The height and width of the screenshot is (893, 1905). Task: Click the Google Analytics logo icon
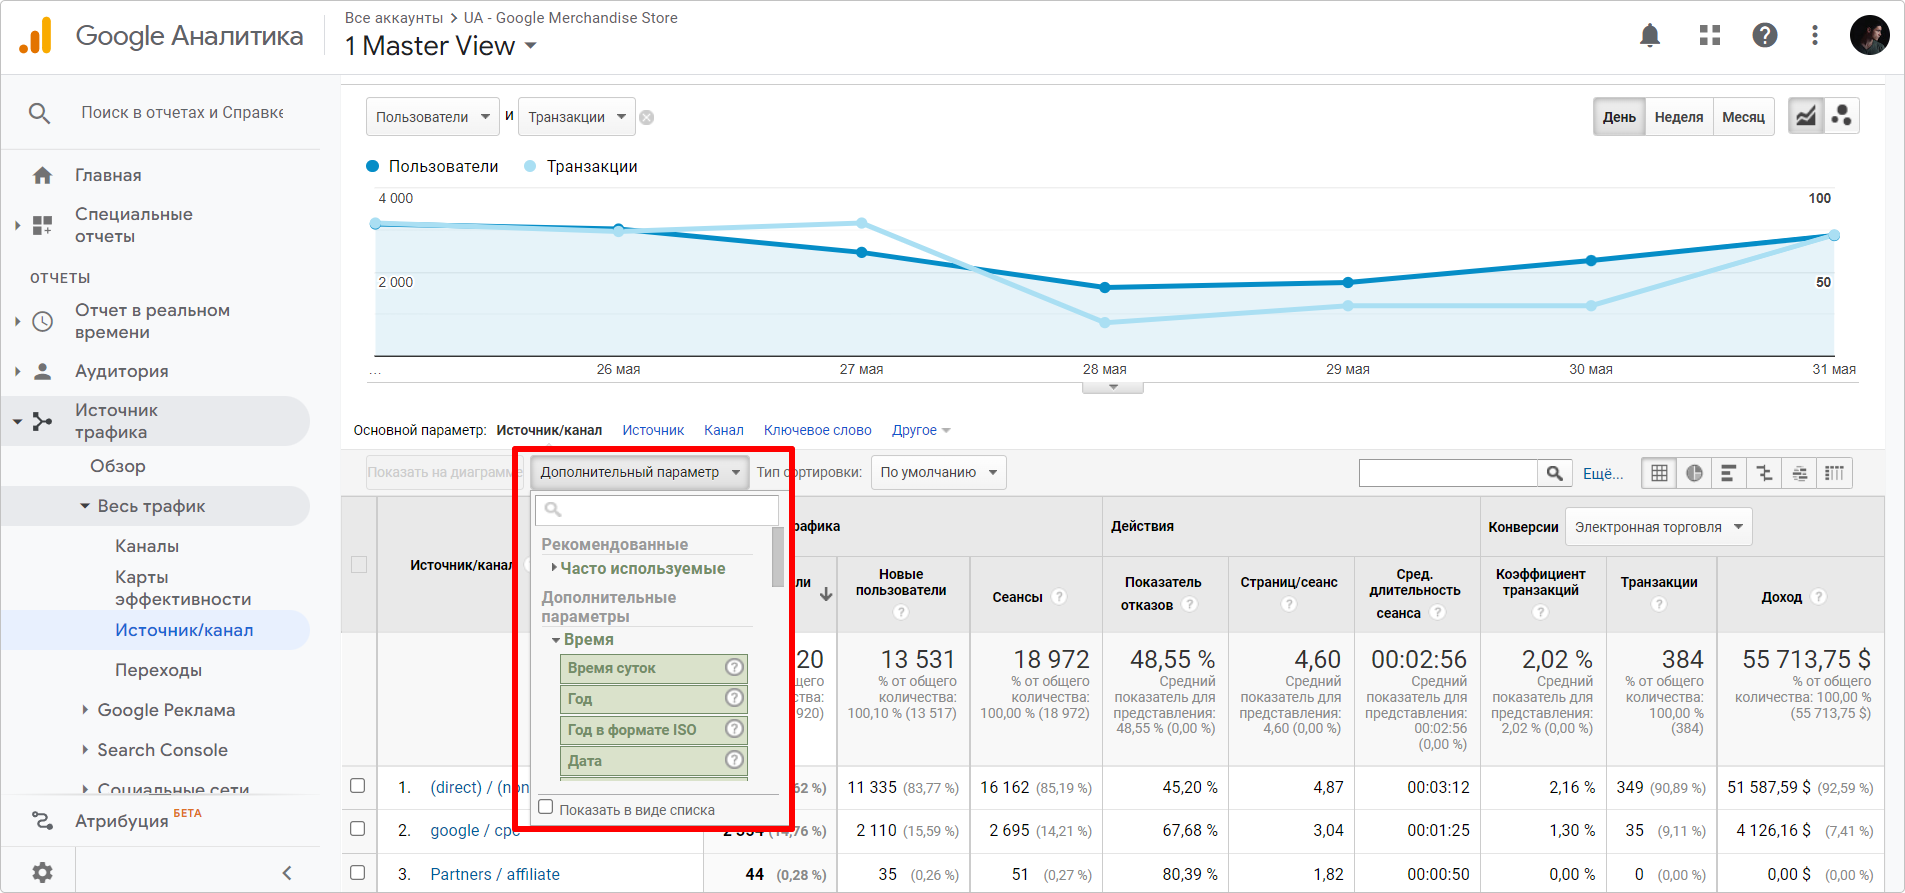point(36,36)
